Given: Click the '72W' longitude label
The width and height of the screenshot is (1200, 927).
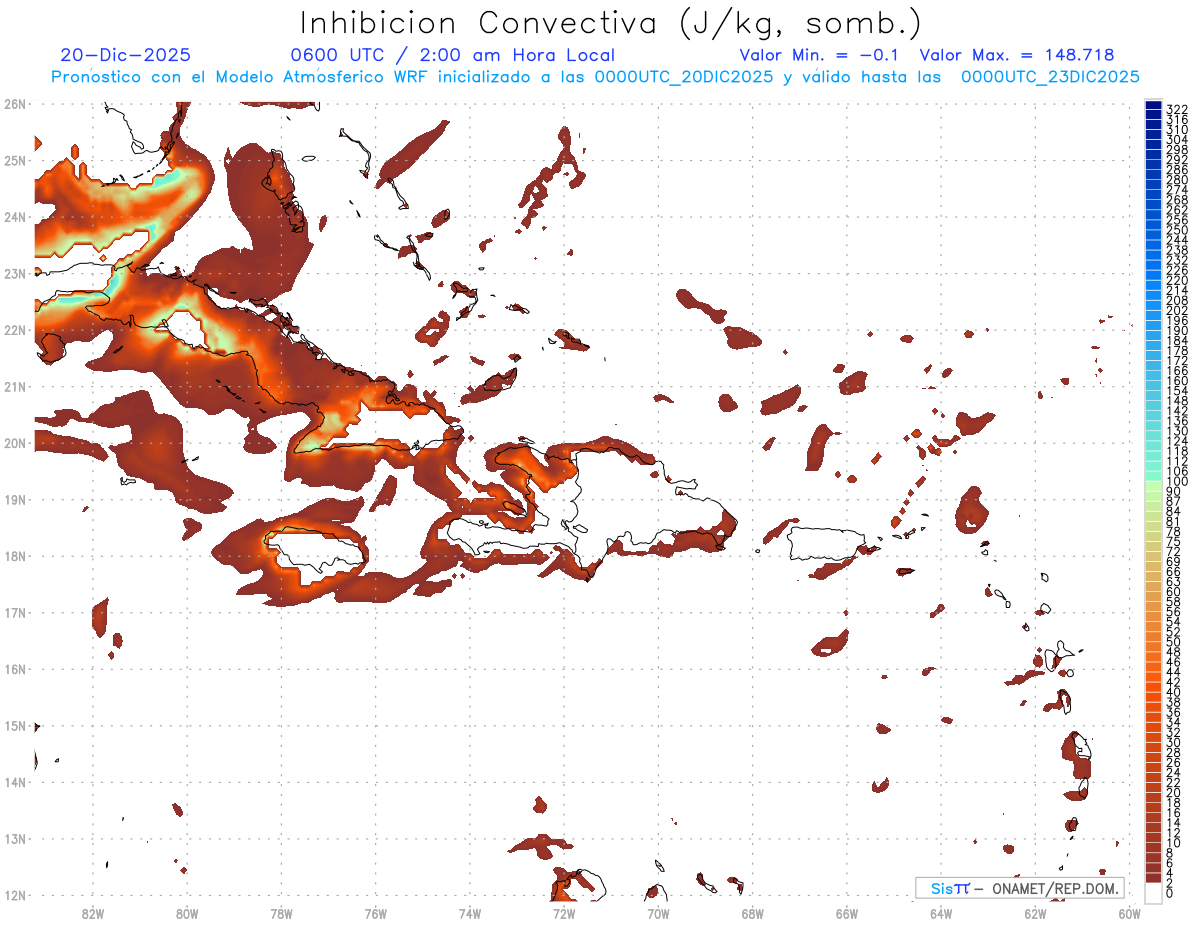Looking at the screenshot, I should coord(564,912).
